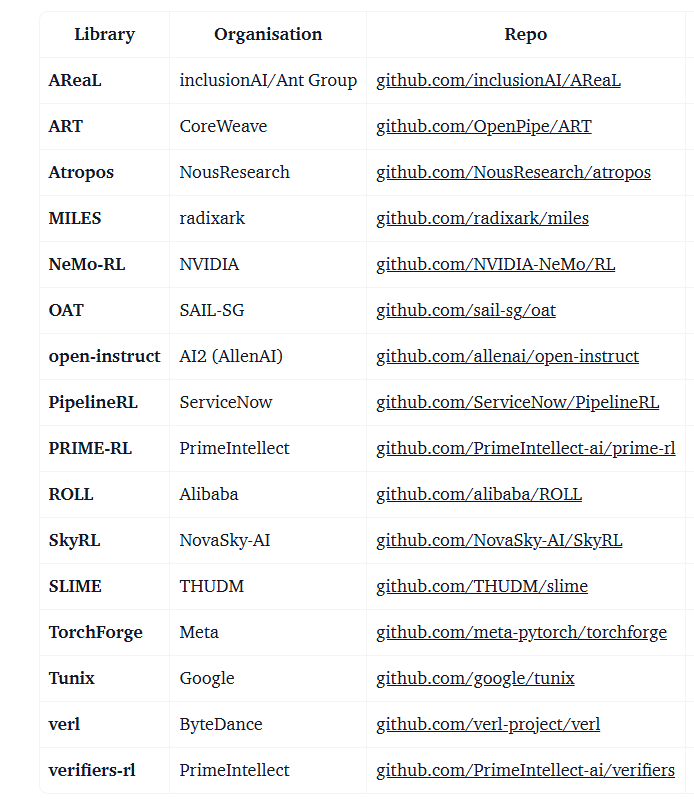Open the github.com/inclusionAI/AReaL link

[x=498, y=81]
